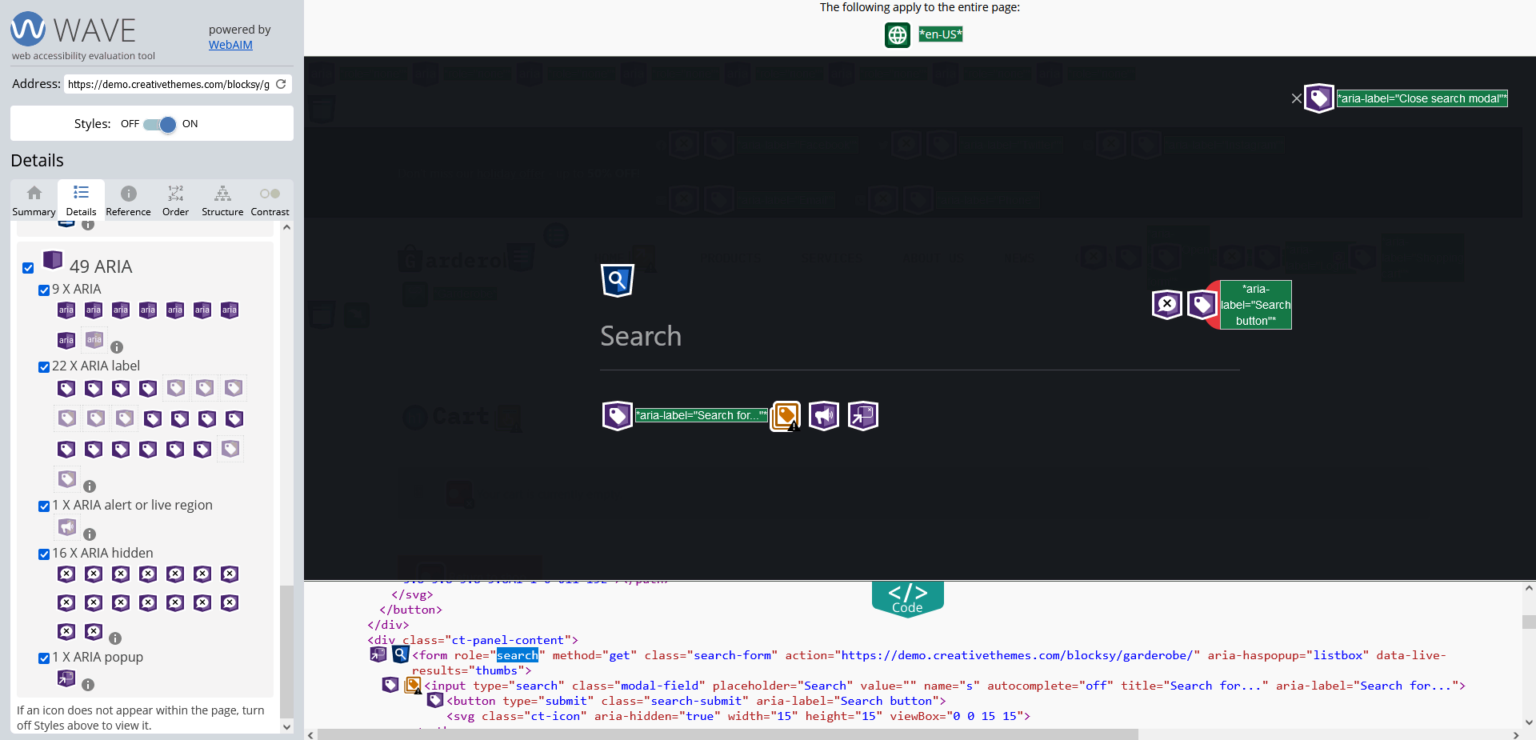Uncheck the 16 X ARIA hidden checkbox
The image size is (1536, 740).
44,554
